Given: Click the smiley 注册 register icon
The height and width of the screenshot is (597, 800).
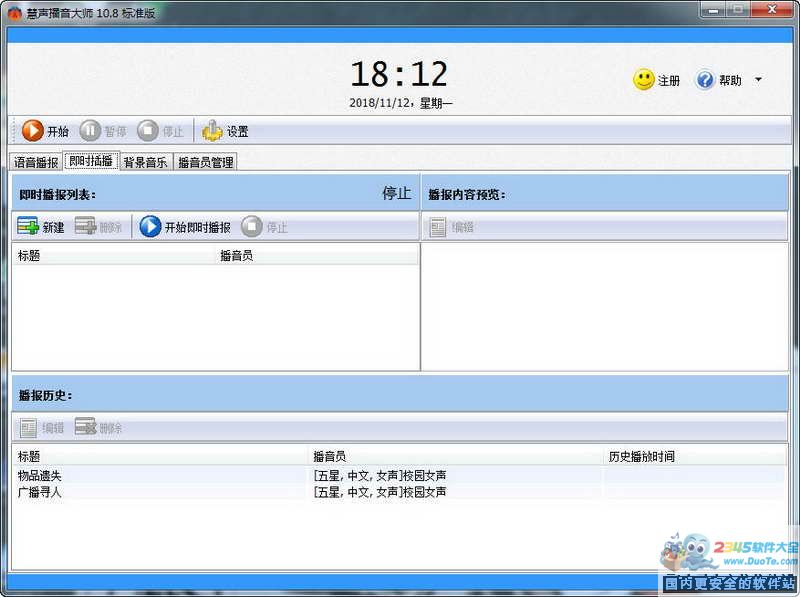Looking at the screenshot, I should point(643,80).
